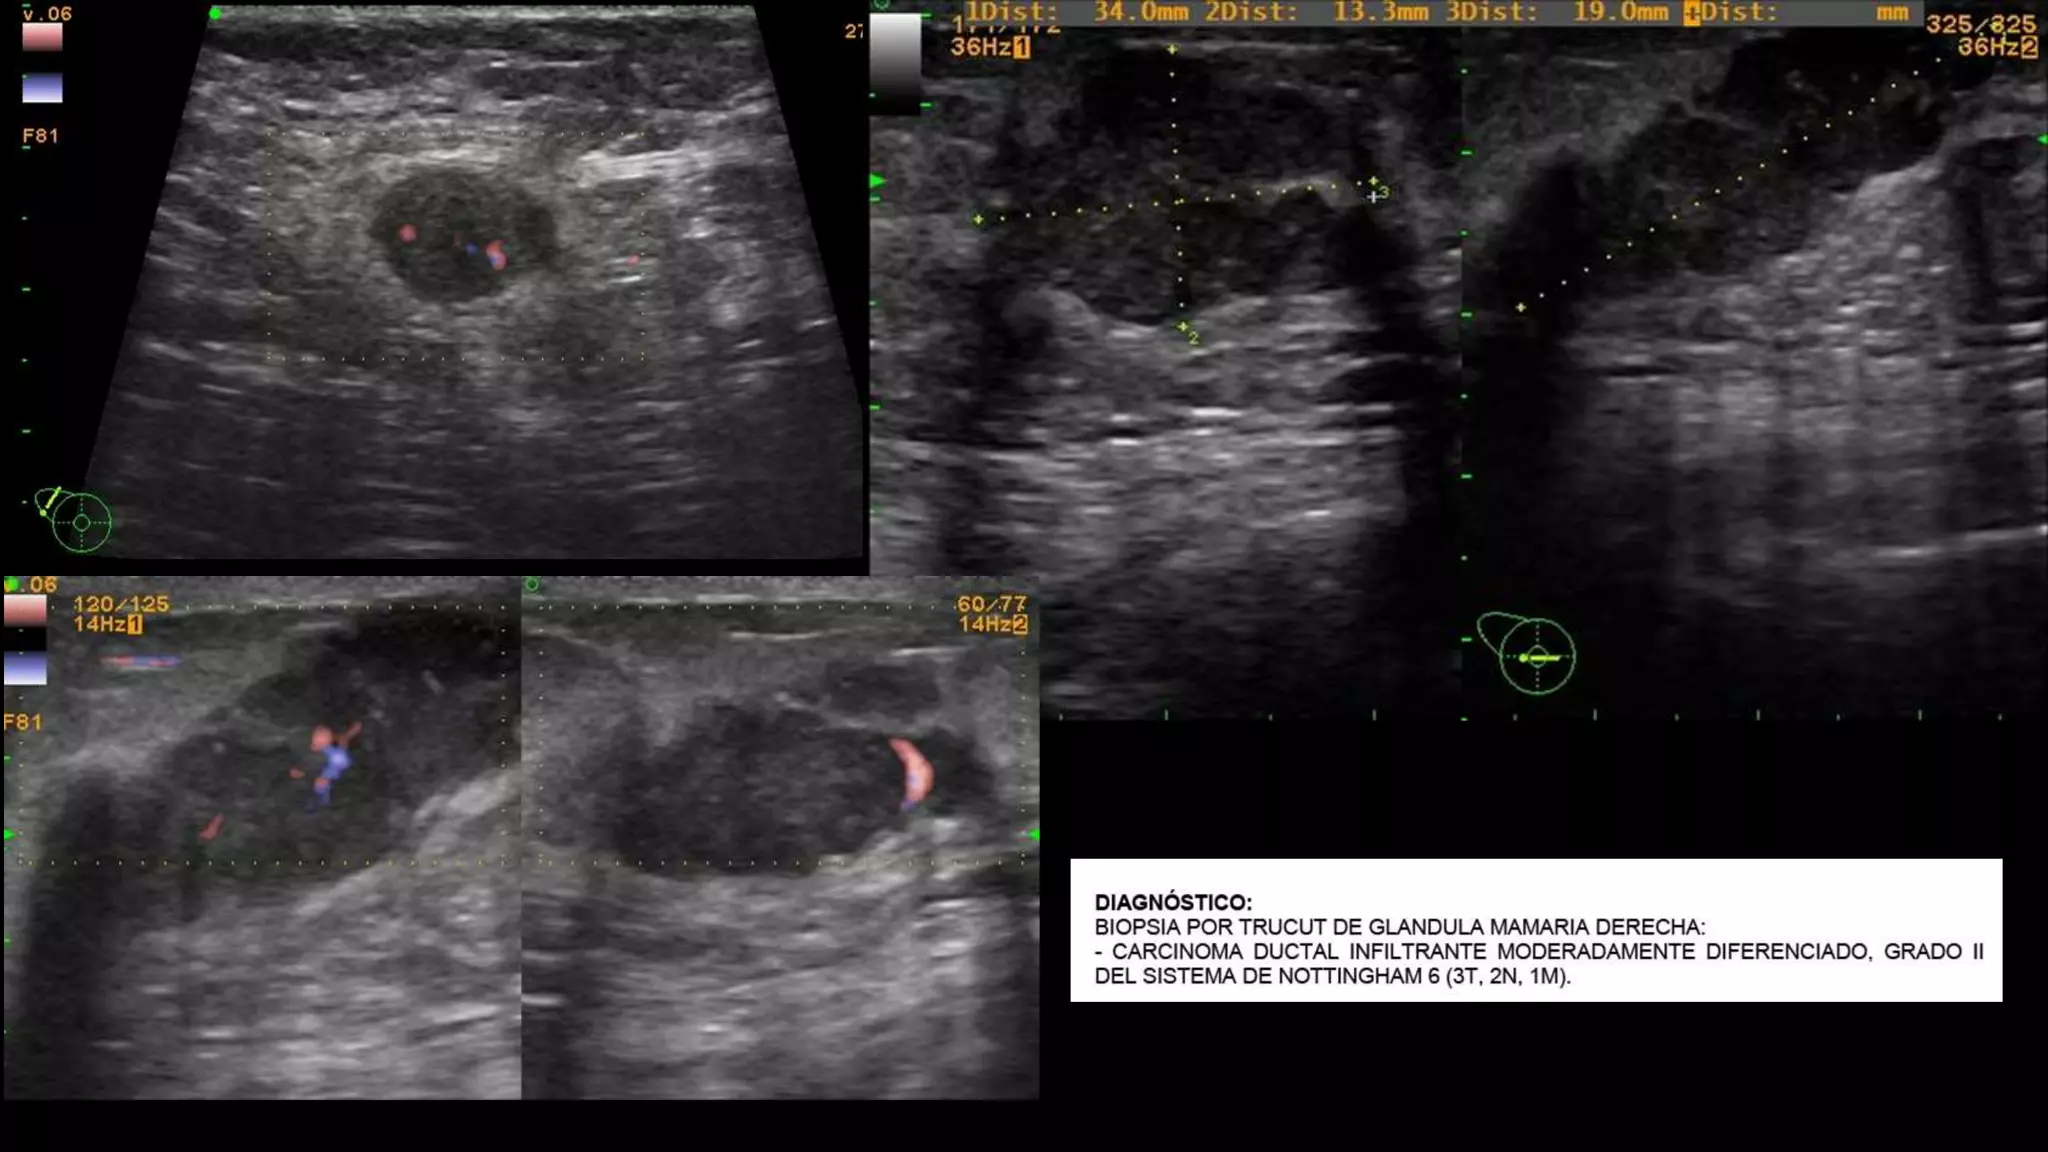Viewport: 2048px width, 1152px height.
Task: Click the 36Hz2 frame rate label
Action: click(1997, 47)
